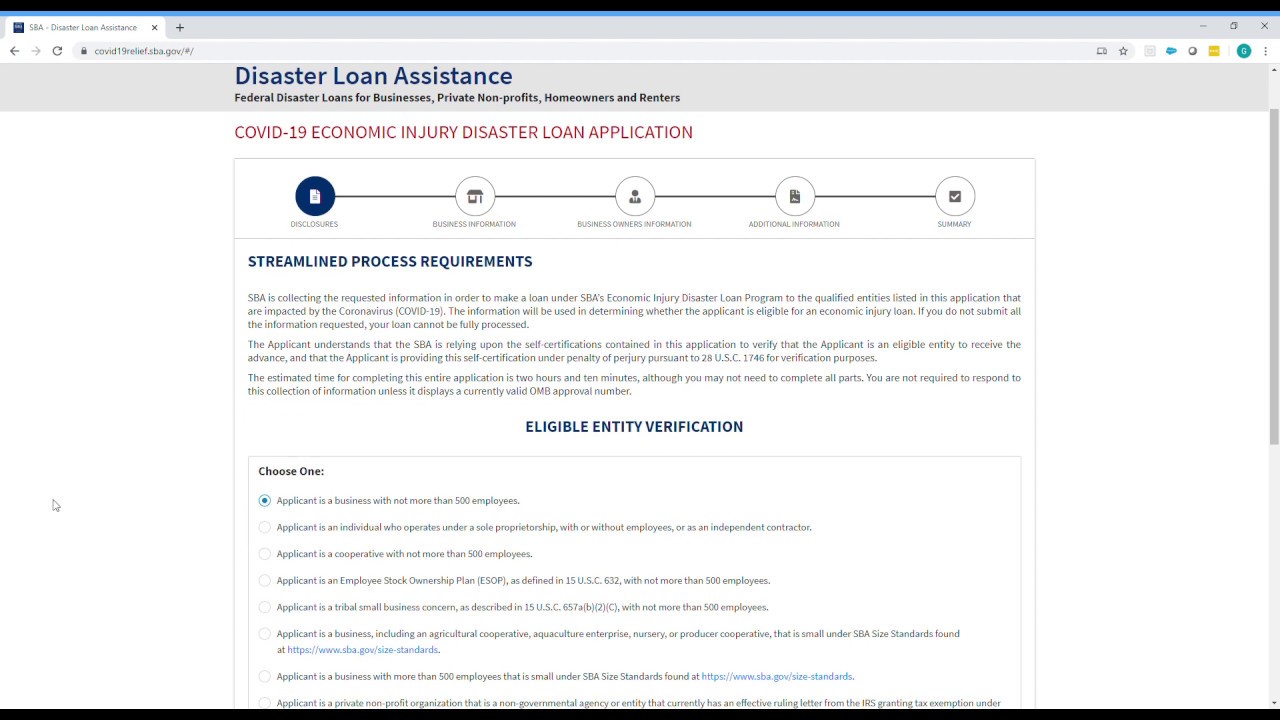Click scrollbar up arrow
The image size is (1280, 720).
click(1274, 70)
